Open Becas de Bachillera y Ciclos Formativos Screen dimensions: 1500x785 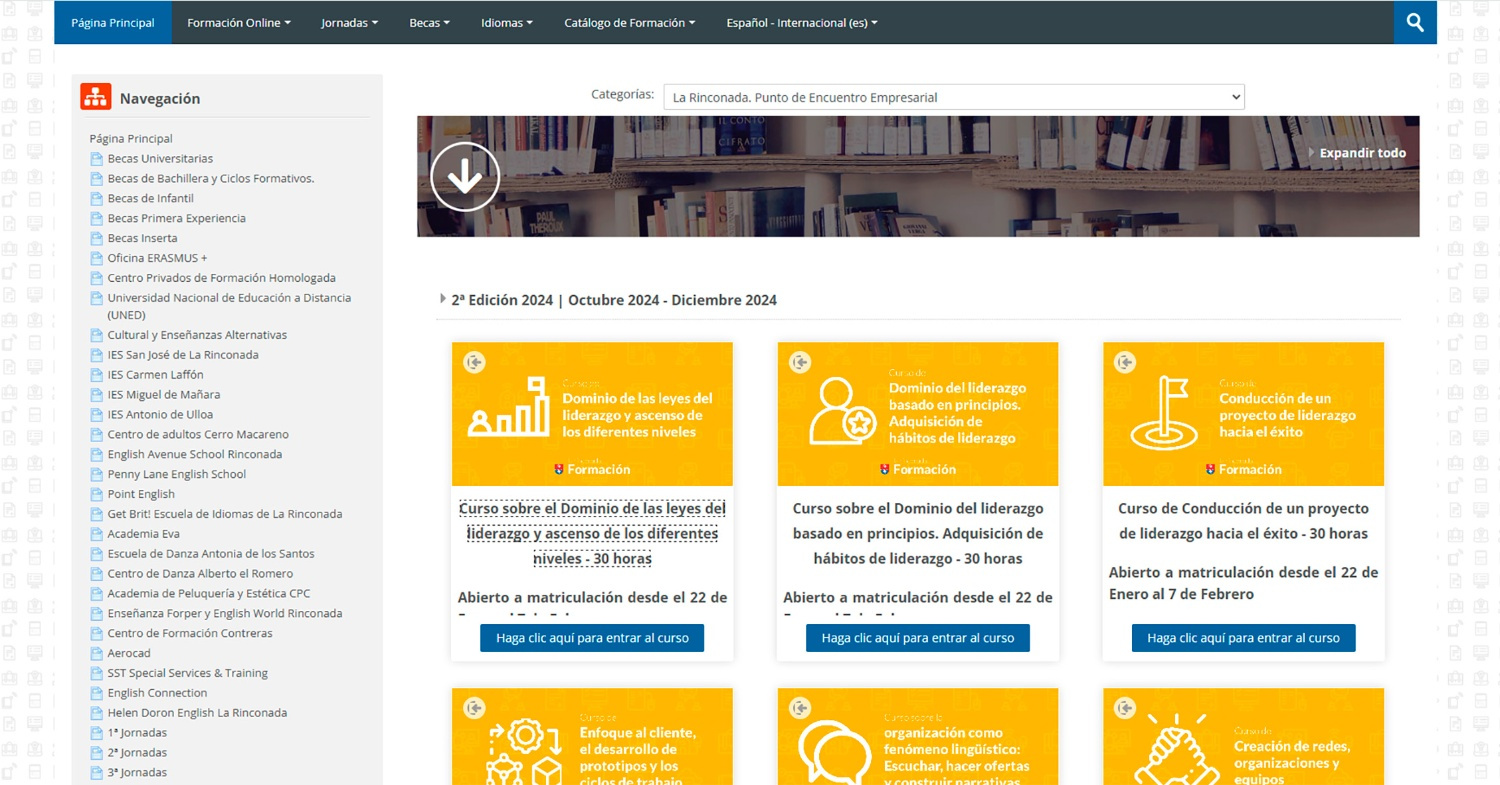211,179
